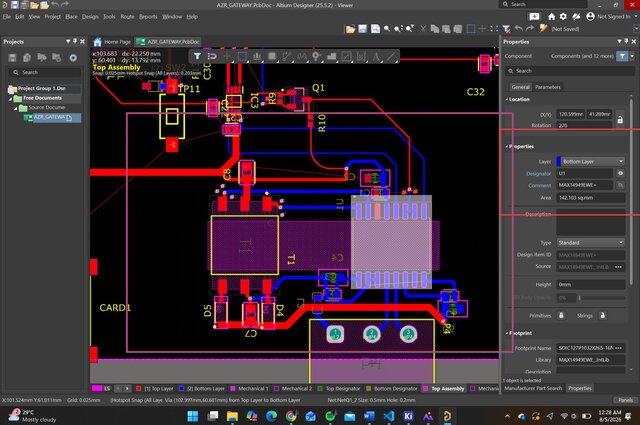Open the Design menu
Screen dimensions: 640x425
[90, 17]
